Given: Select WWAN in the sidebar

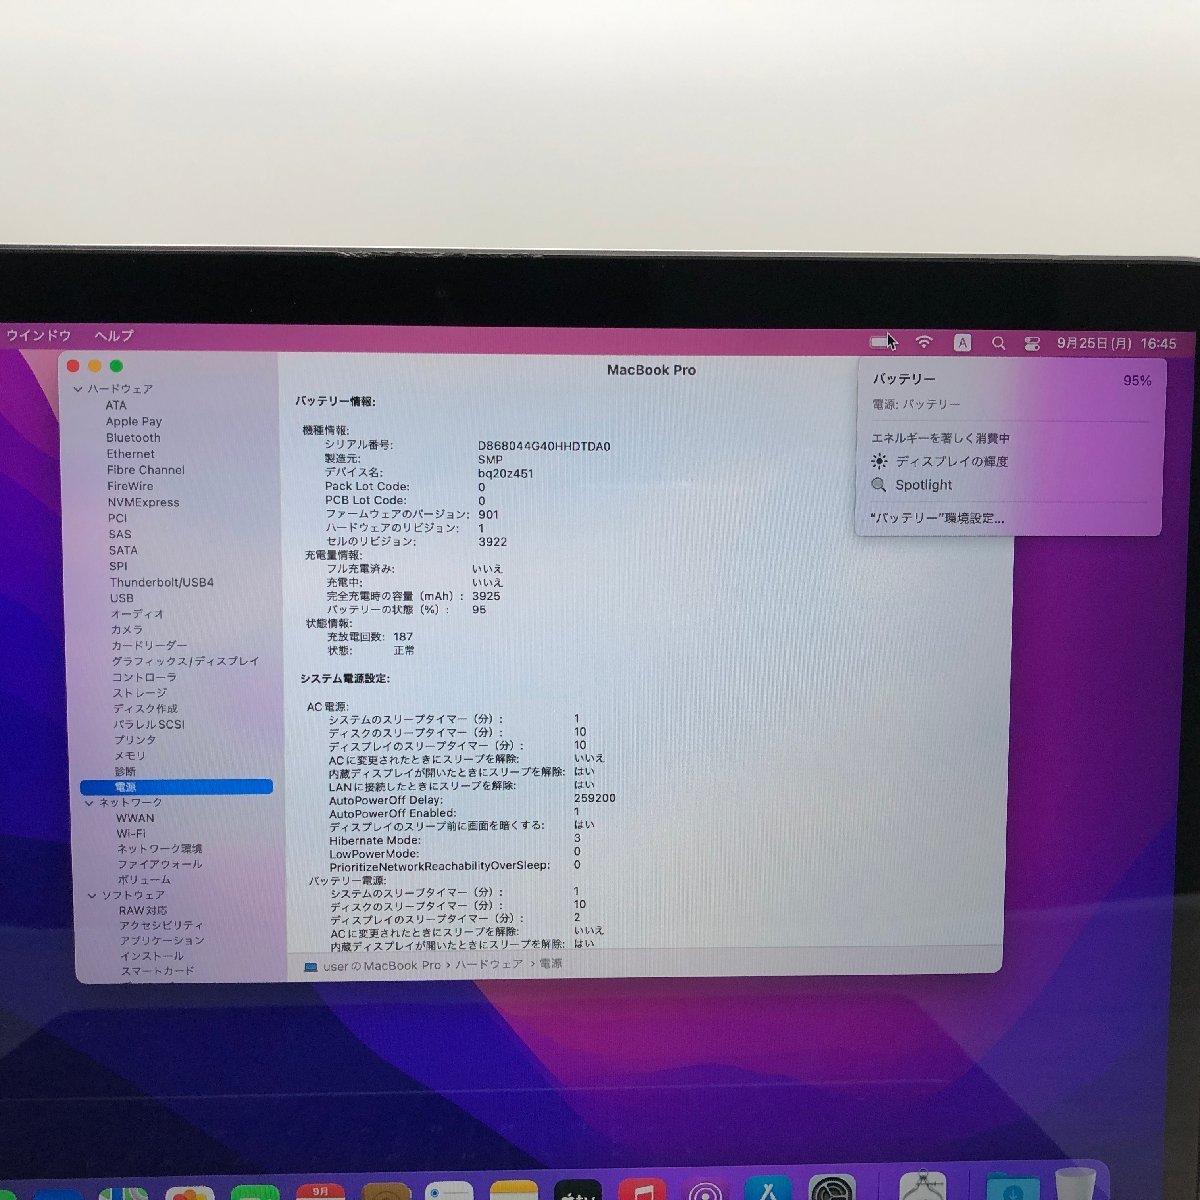Looking at the screenshot, I should [135, 818].
